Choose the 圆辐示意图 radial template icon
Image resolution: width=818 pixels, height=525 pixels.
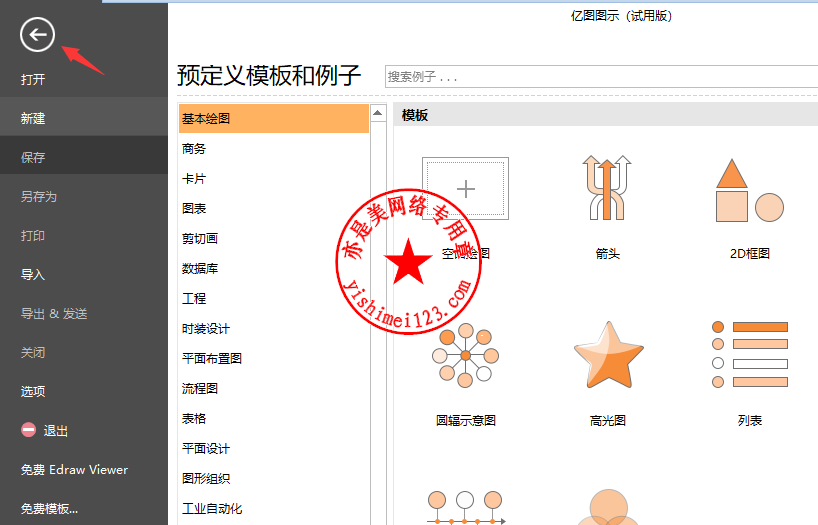(x=465, y=355)
